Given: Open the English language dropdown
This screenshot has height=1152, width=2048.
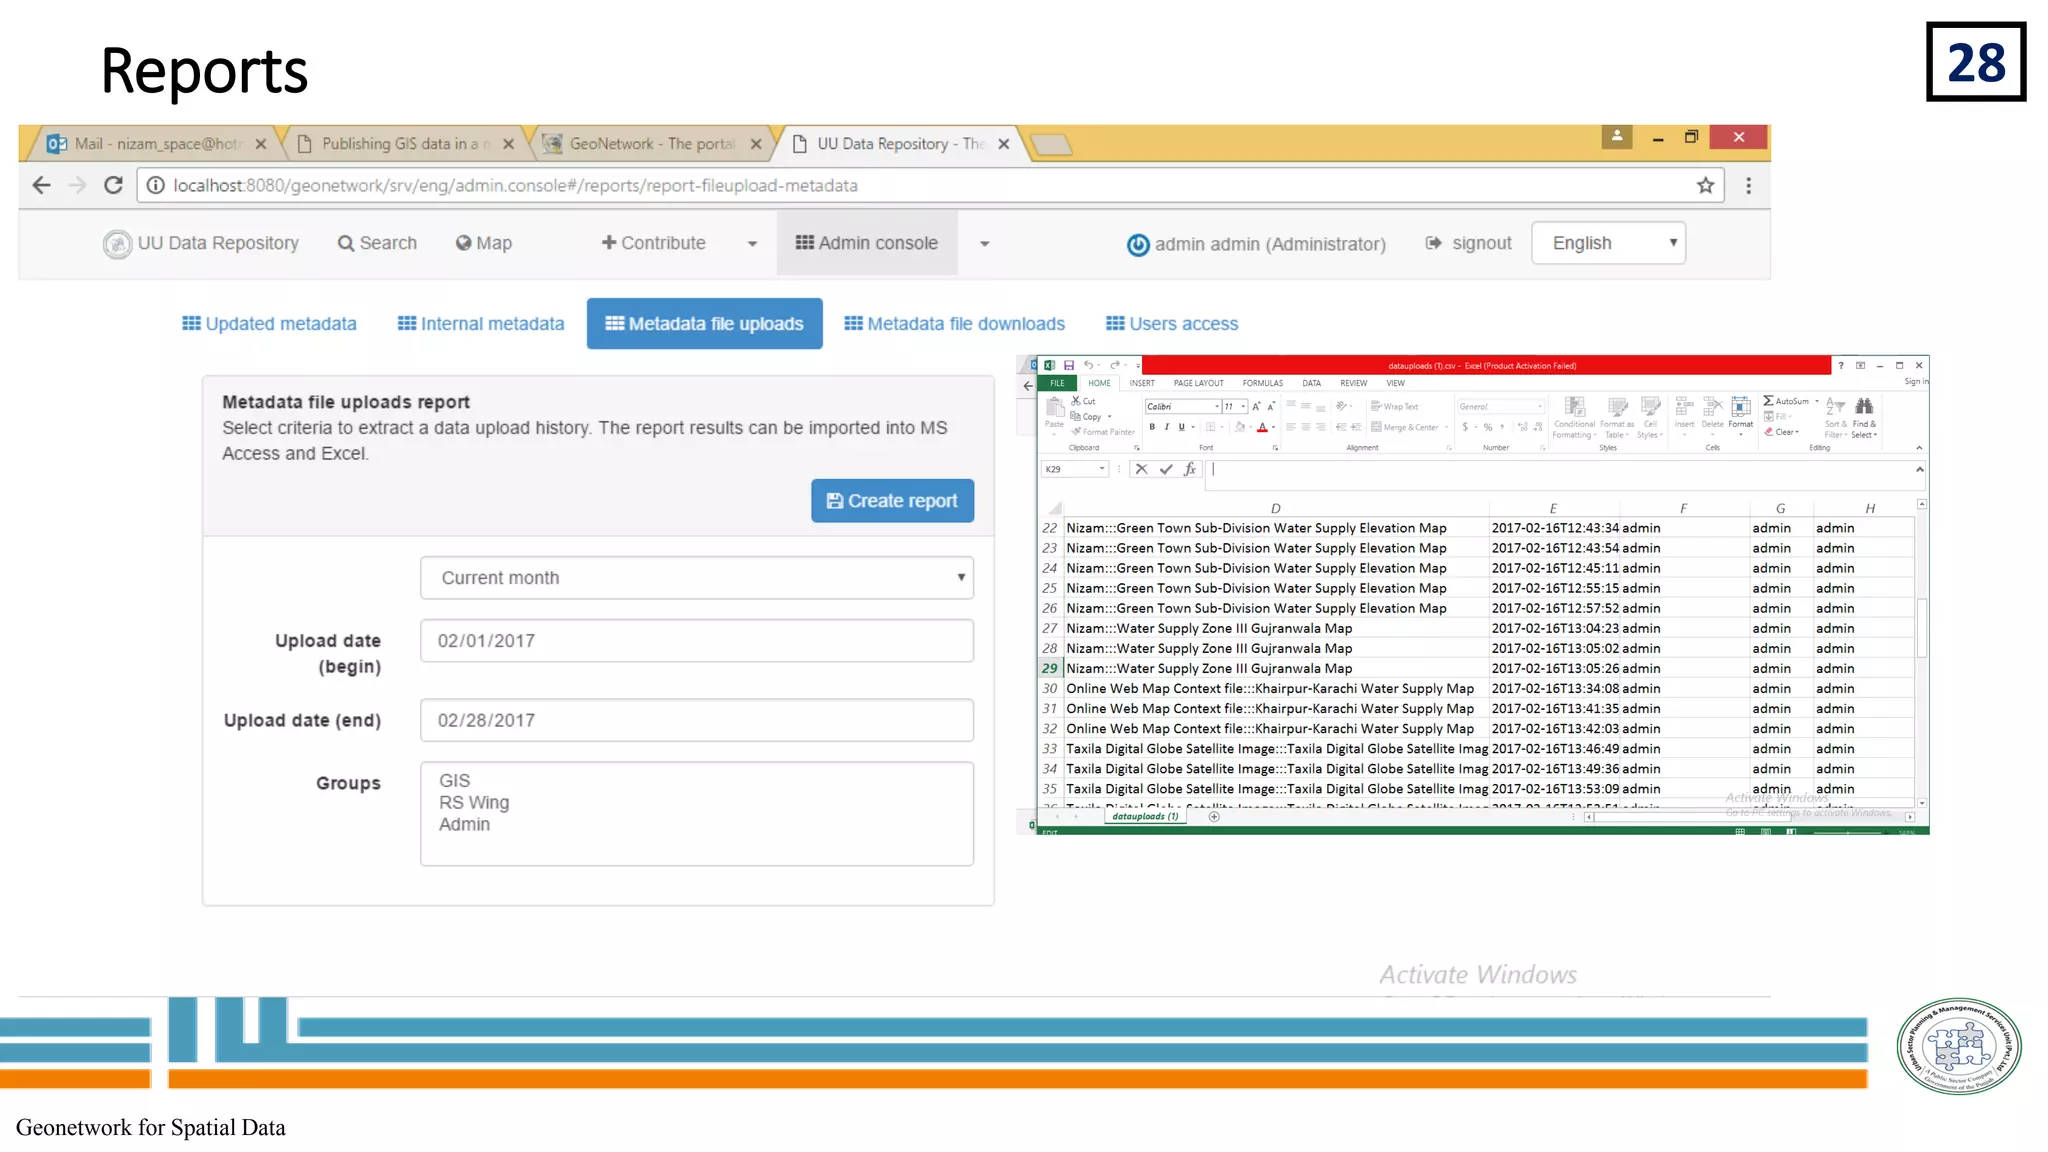Looking at the screenshot, I should pyautogui.click(x=1608, y=243).
